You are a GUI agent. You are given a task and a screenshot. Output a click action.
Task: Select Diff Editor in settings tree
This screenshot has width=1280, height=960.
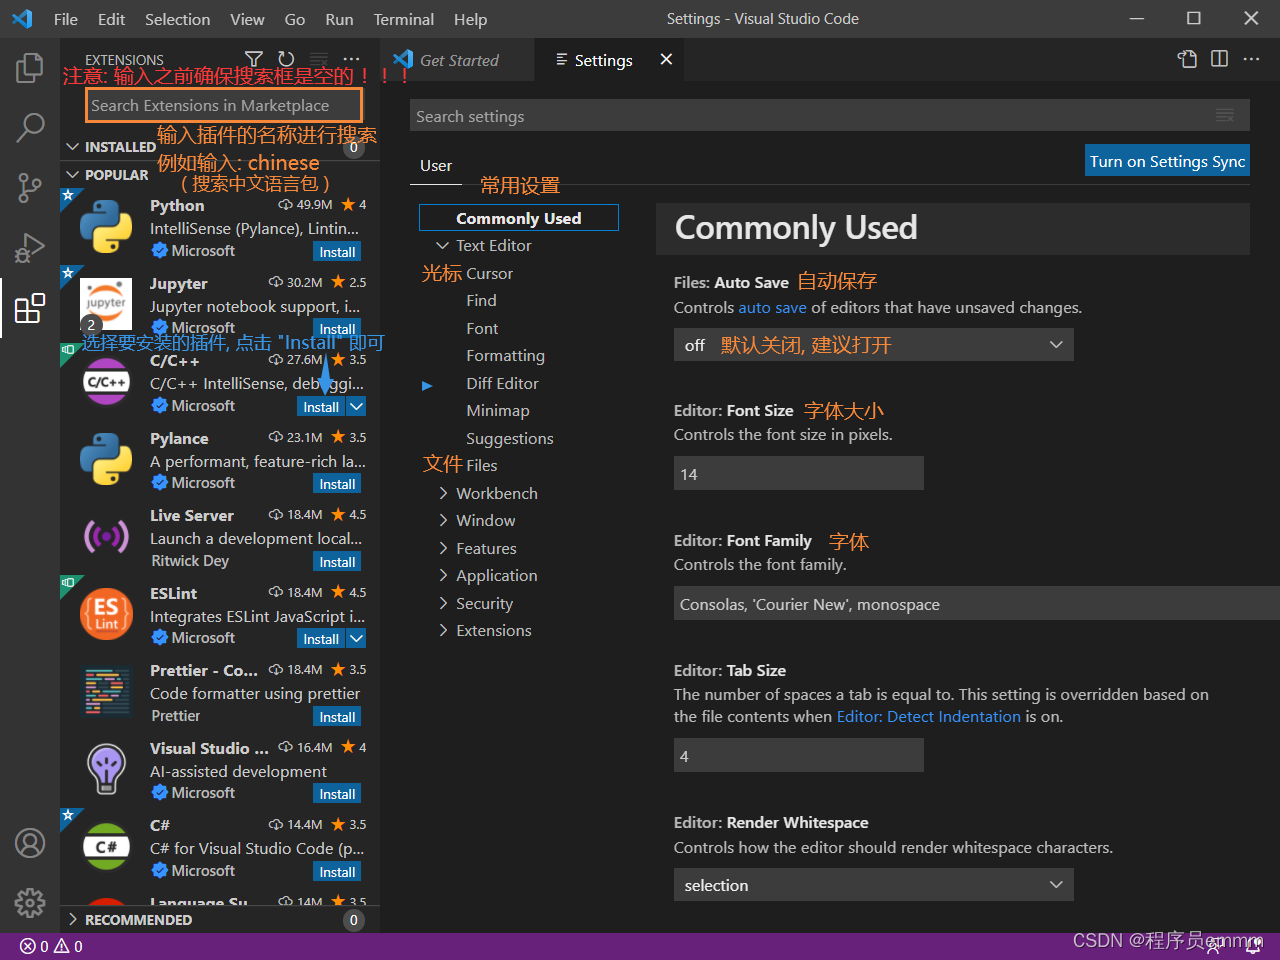(502, 383)
